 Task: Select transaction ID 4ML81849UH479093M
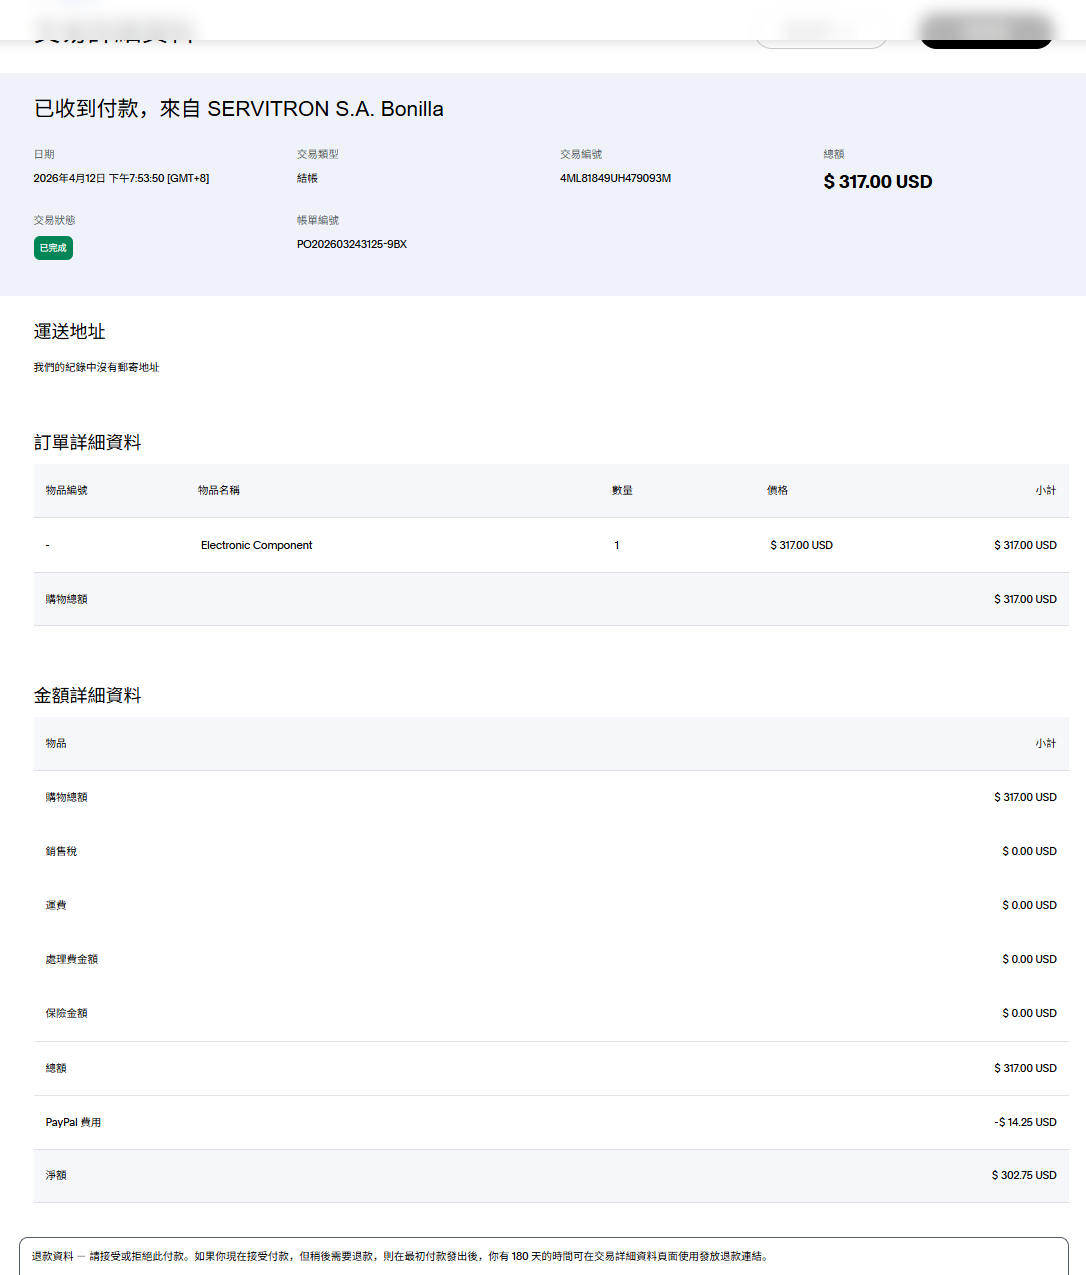(615, 179)
